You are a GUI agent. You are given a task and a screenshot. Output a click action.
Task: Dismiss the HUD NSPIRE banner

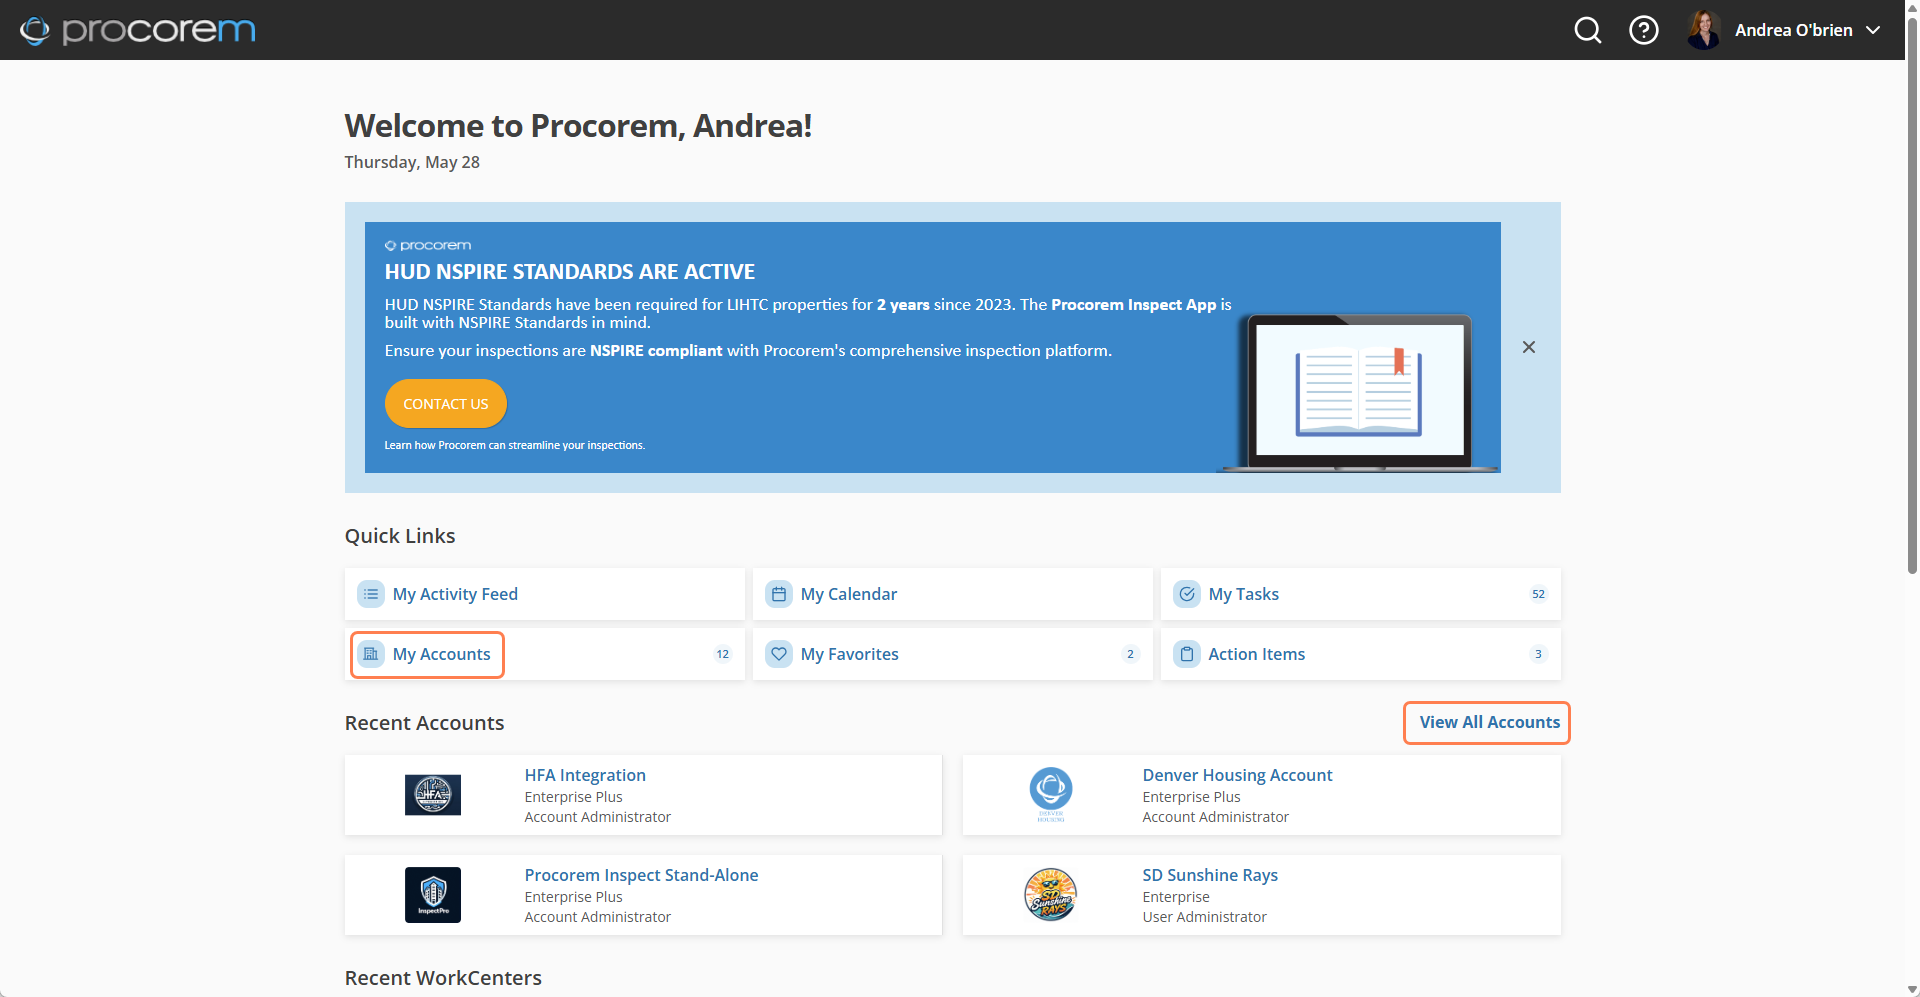1529,347
